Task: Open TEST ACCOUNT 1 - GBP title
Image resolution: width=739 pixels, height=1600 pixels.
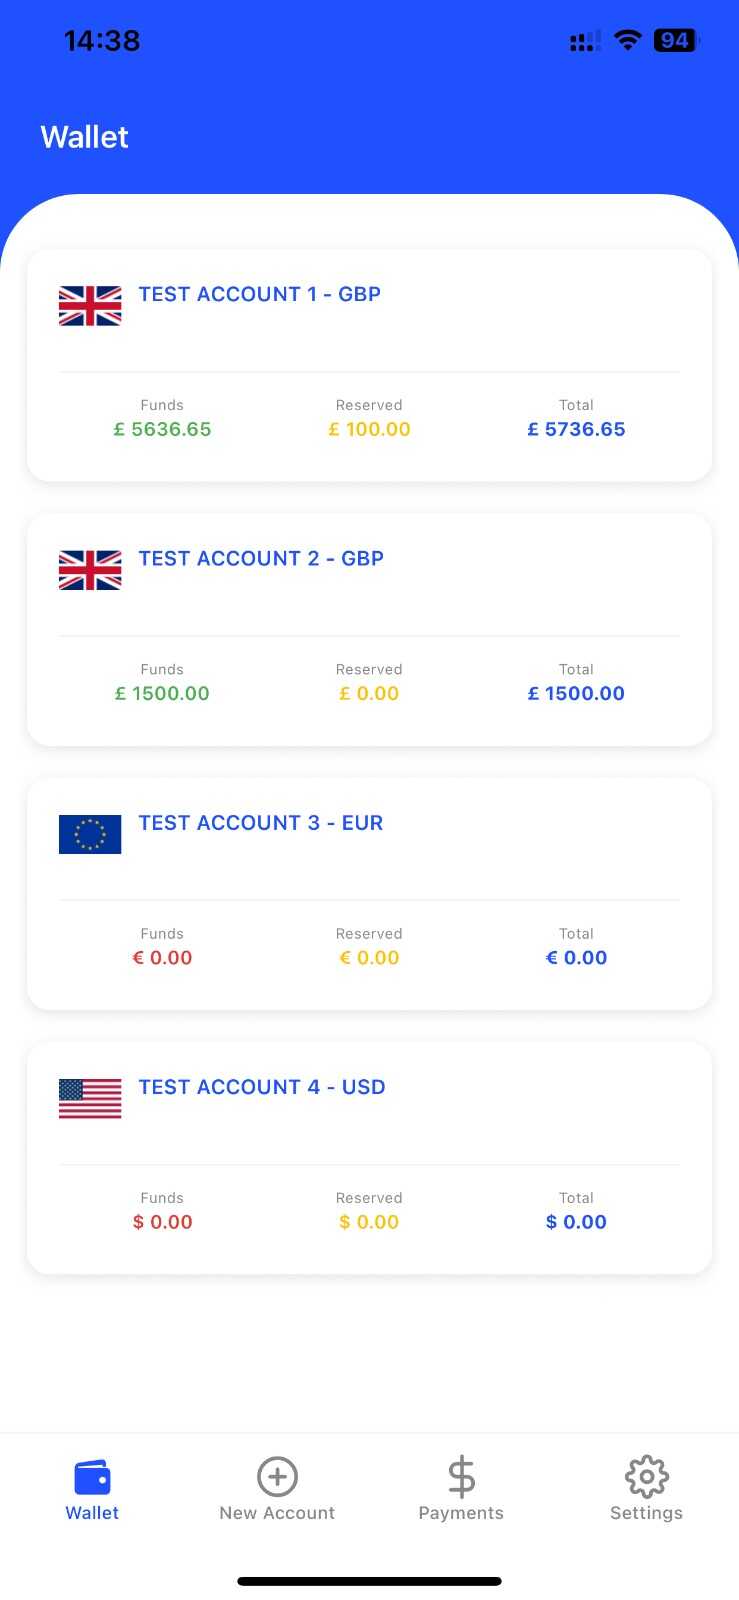Action: point(260,294)
